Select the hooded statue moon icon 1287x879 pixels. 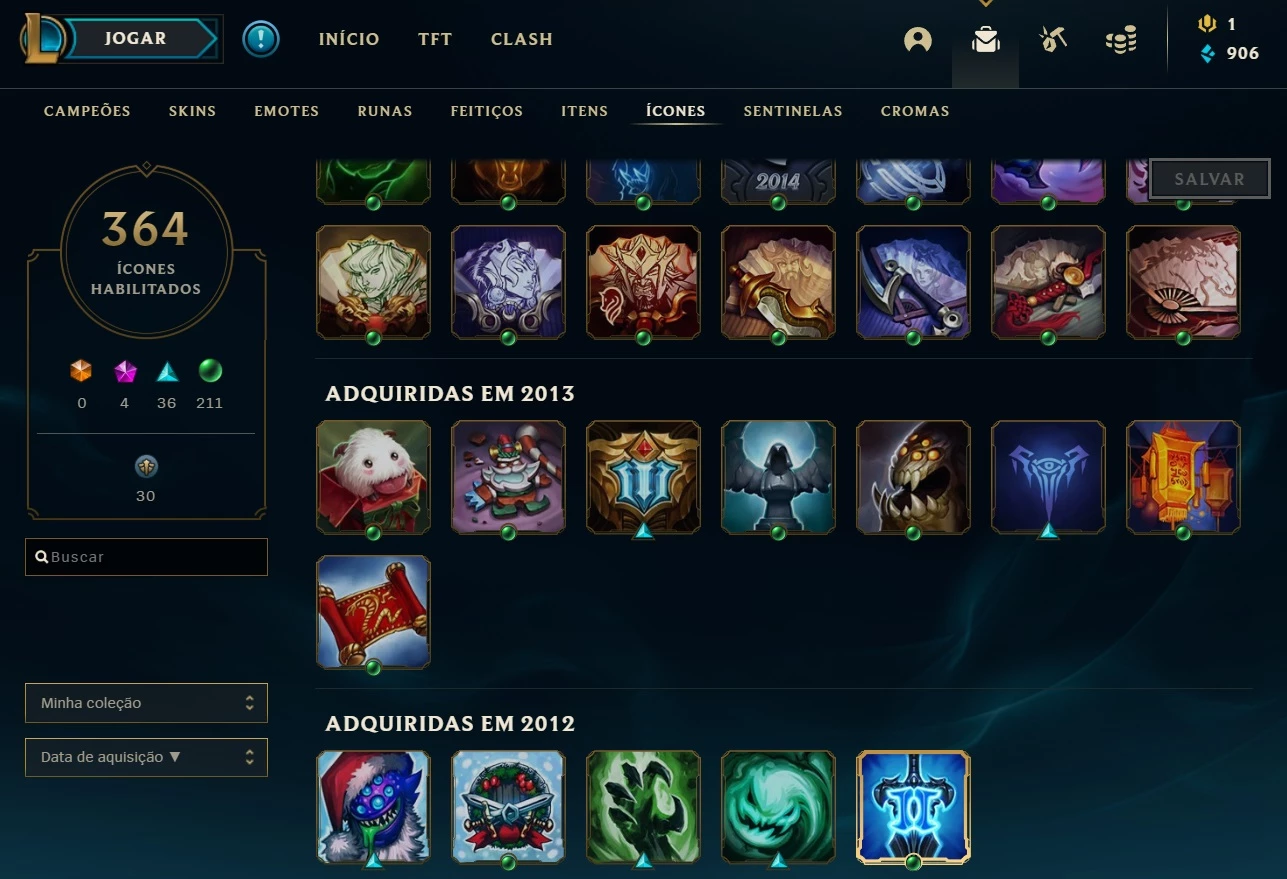(x=778, y=477)
